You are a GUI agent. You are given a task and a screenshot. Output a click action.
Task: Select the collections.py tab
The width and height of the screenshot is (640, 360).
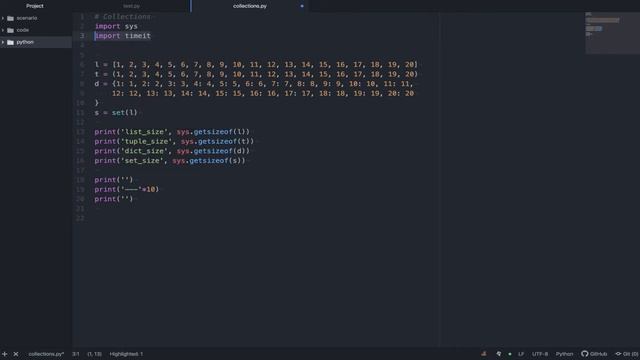(250, 6)
